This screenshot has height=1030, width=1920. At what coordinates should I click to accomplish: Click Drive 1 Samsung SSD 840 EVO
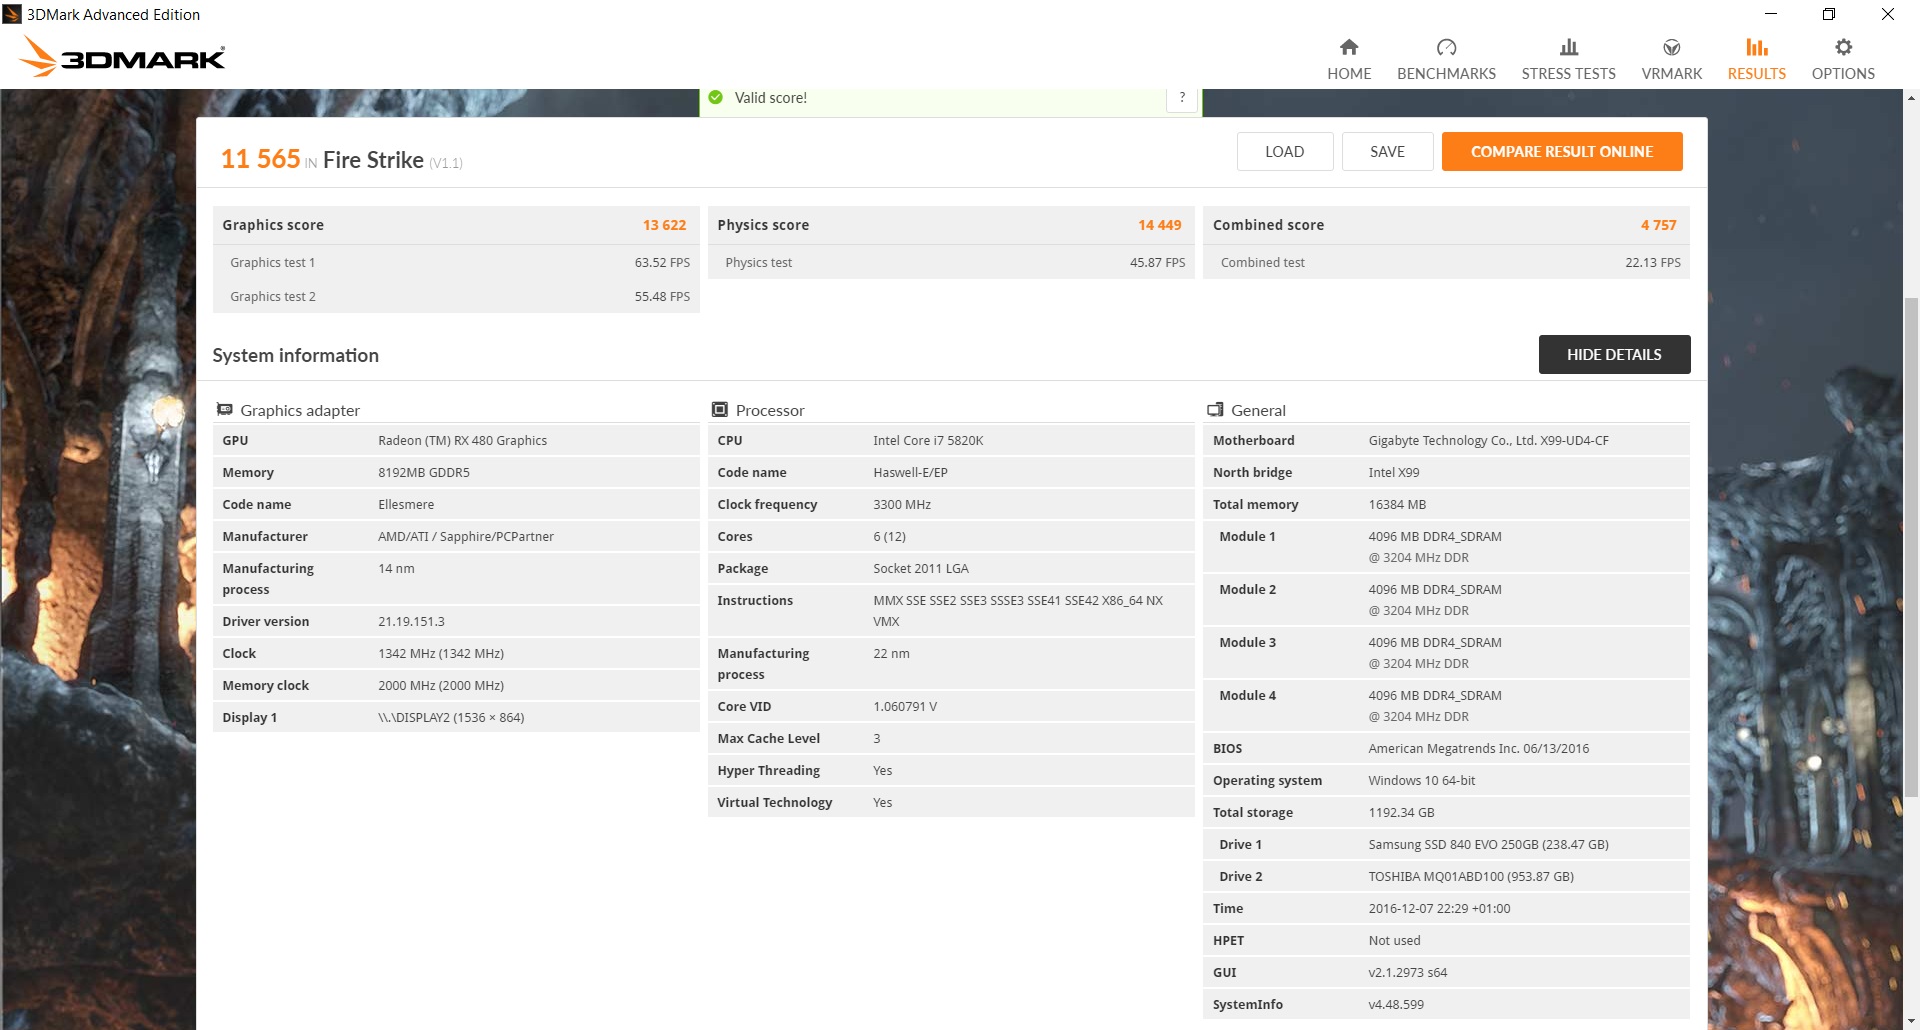tap(1488, 845)
